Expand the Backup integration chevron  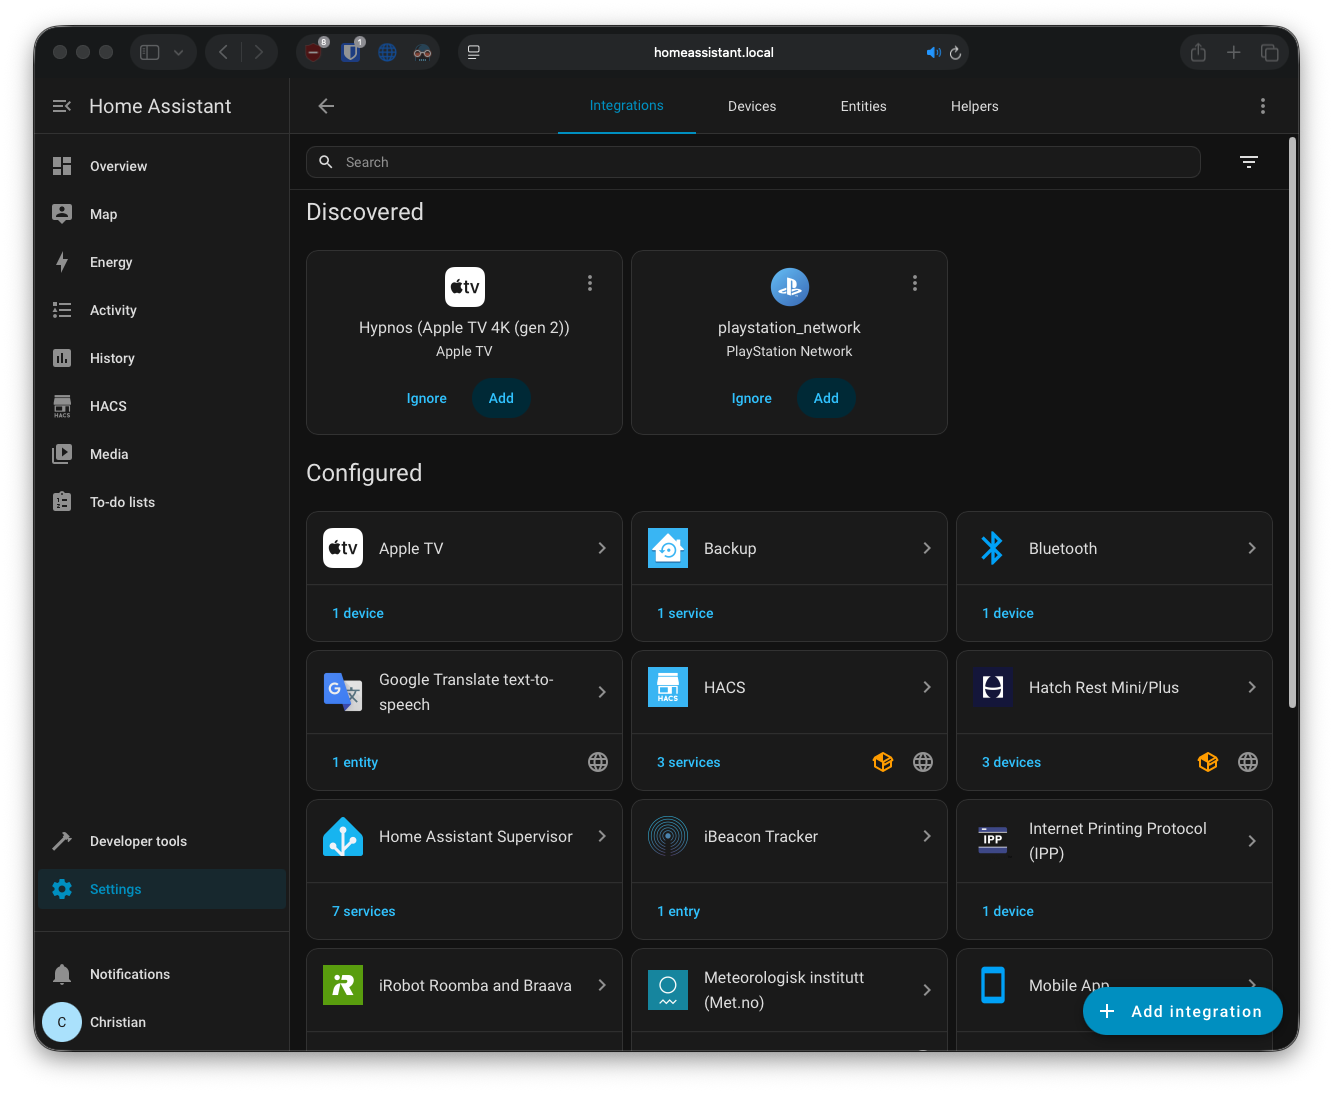click(927, 548)
